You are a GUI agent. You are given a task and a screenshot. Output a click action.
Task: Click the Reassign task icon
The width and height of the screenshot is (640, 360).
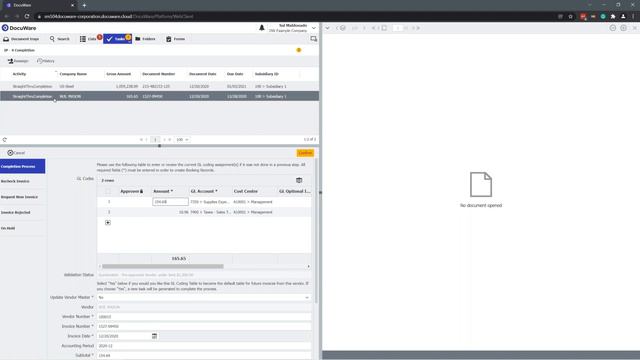click(18, 61)
